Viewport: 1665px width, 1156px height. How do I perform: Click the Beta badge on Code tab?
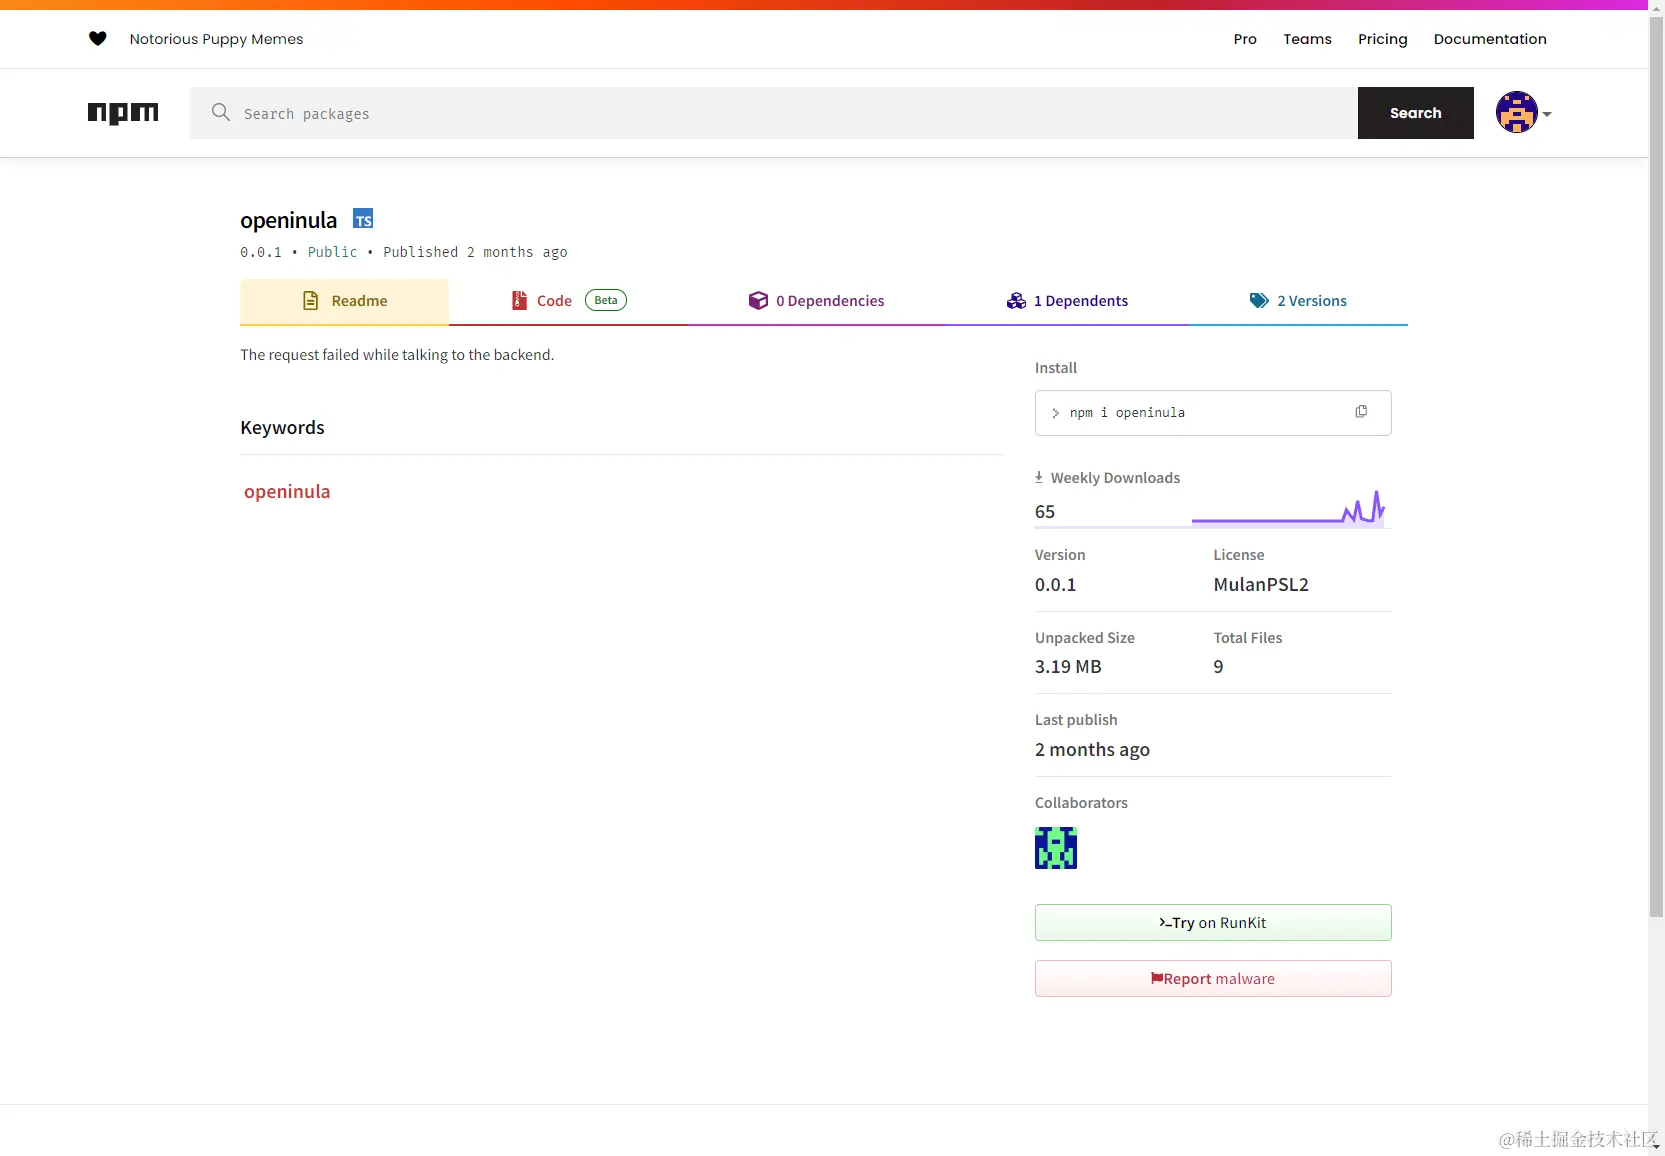point(606,300)
